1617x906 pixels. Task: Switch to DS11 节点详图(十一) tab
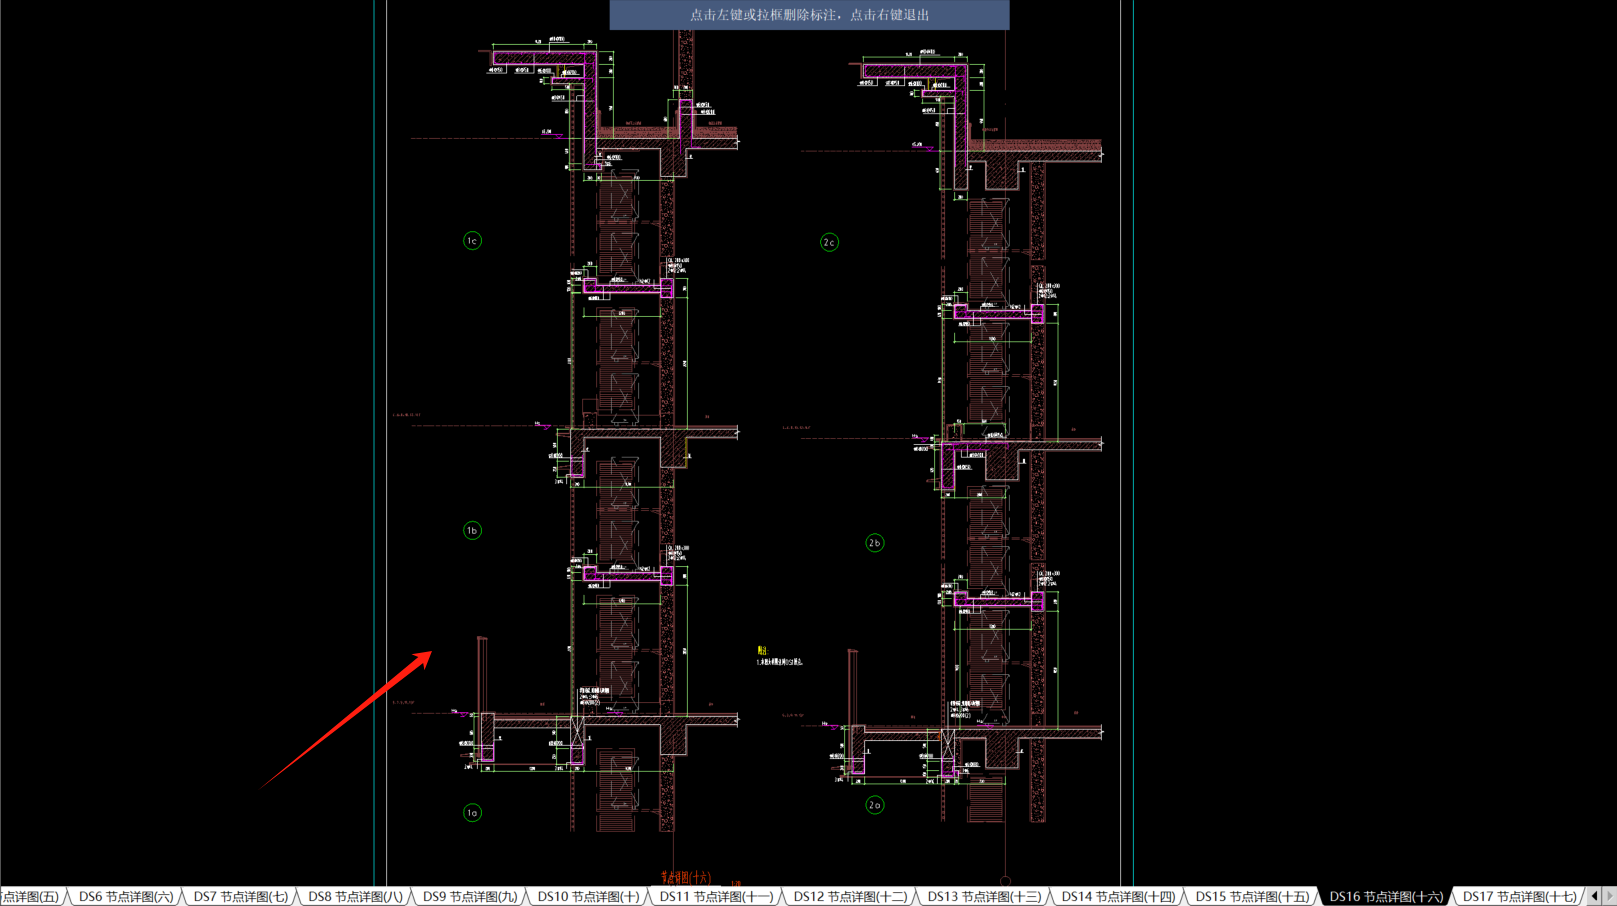[x=716, y=897]
